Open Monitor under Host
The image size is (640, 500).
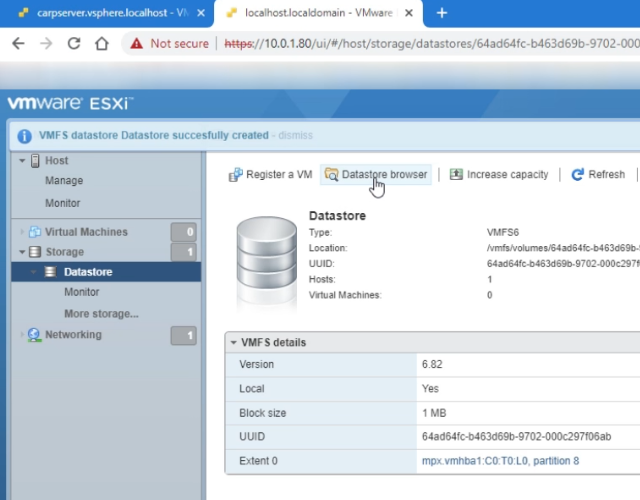[x=62, y=203]
